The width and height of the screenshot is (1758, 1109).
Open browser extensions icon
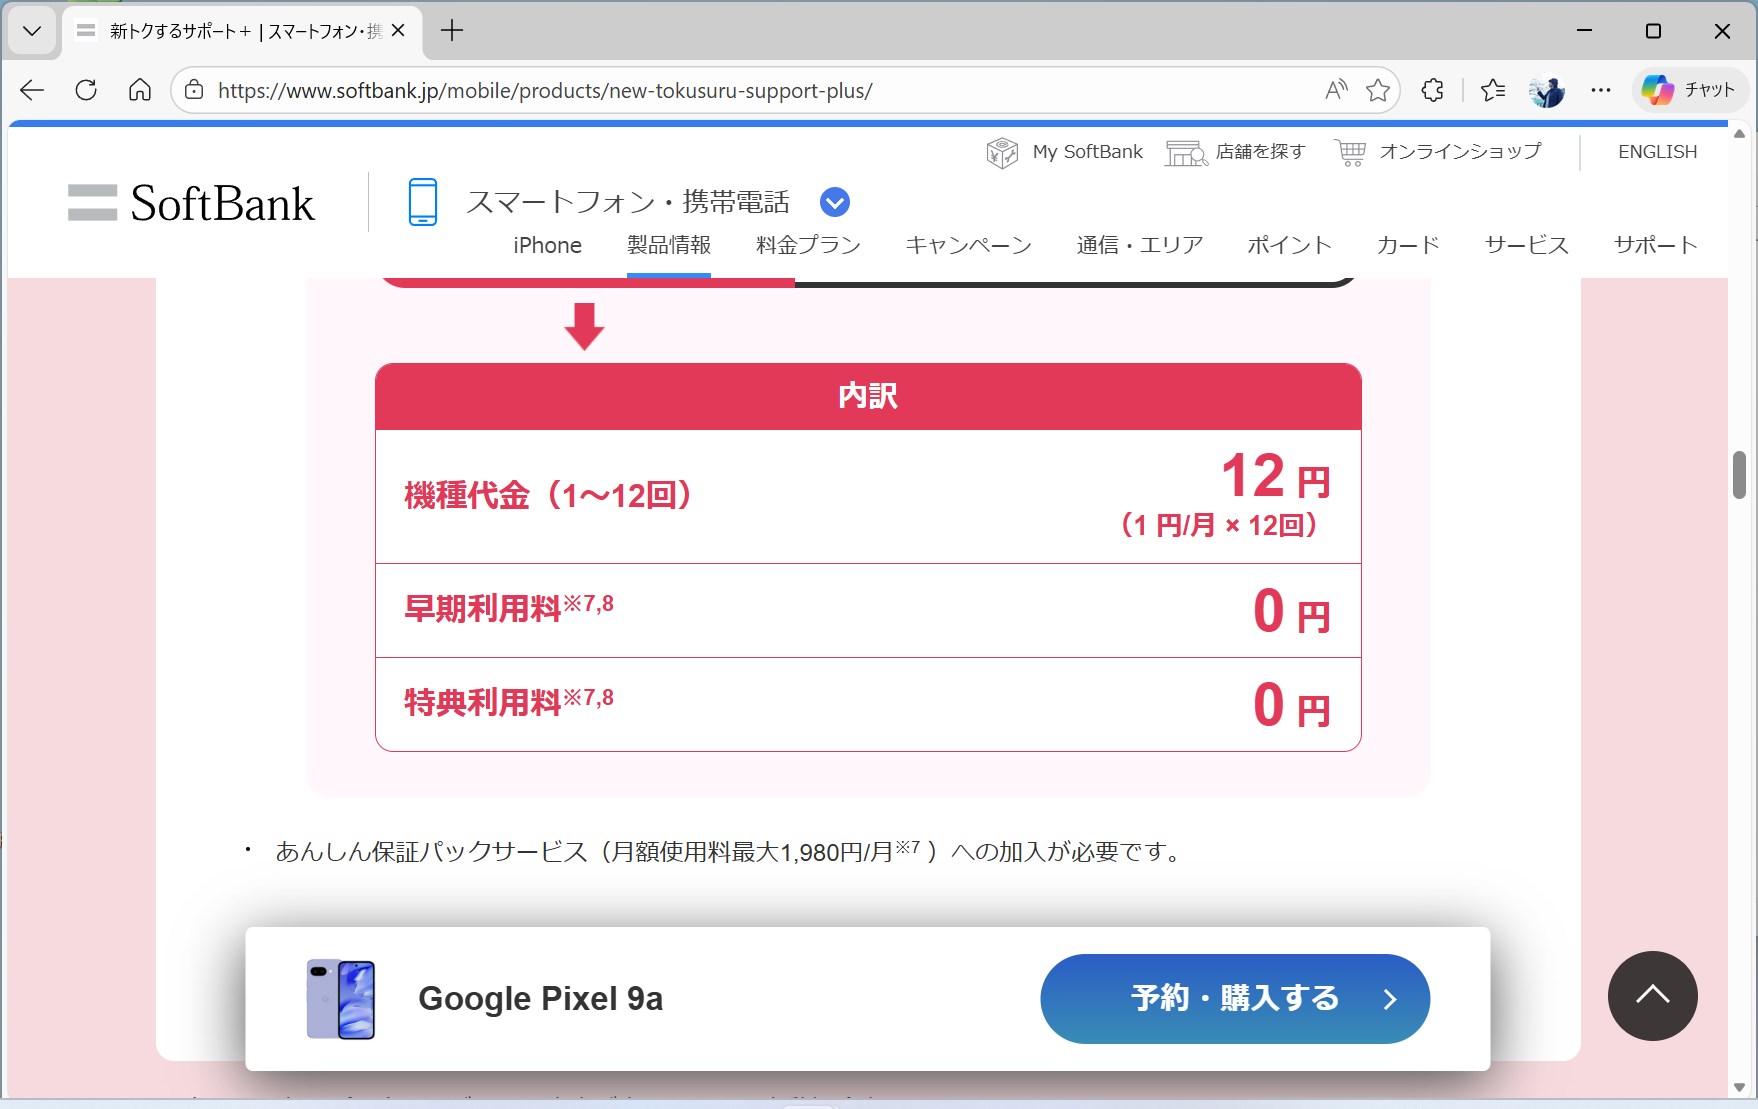1432,90
